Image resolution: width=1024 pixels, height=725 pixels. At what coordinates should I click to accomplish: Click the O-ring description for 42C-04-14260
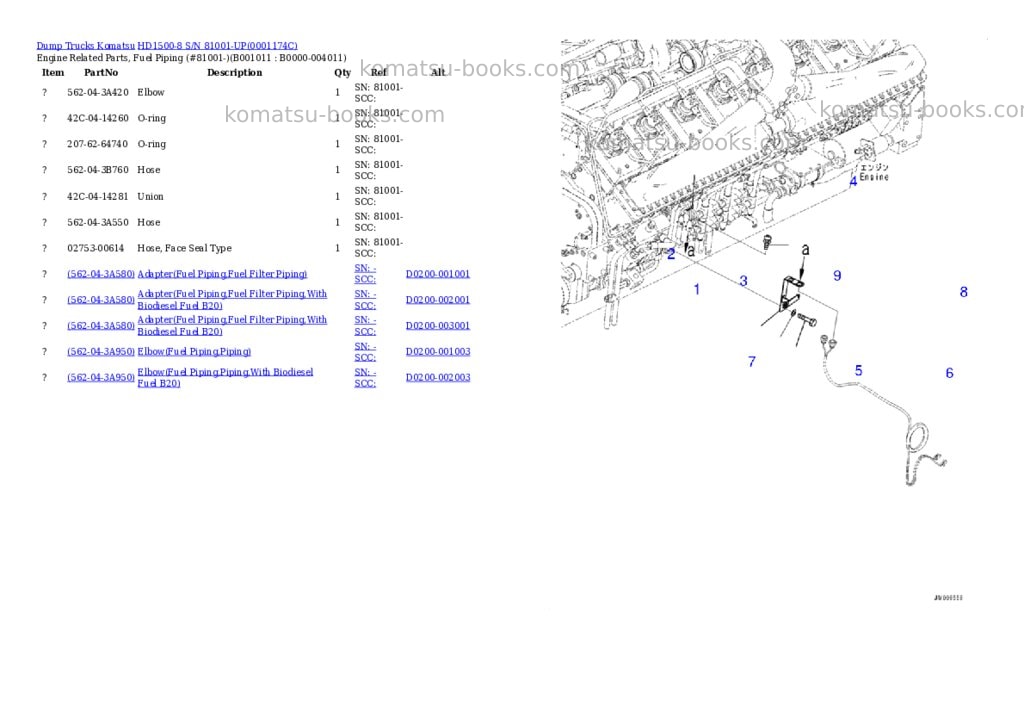click(152, 118)
